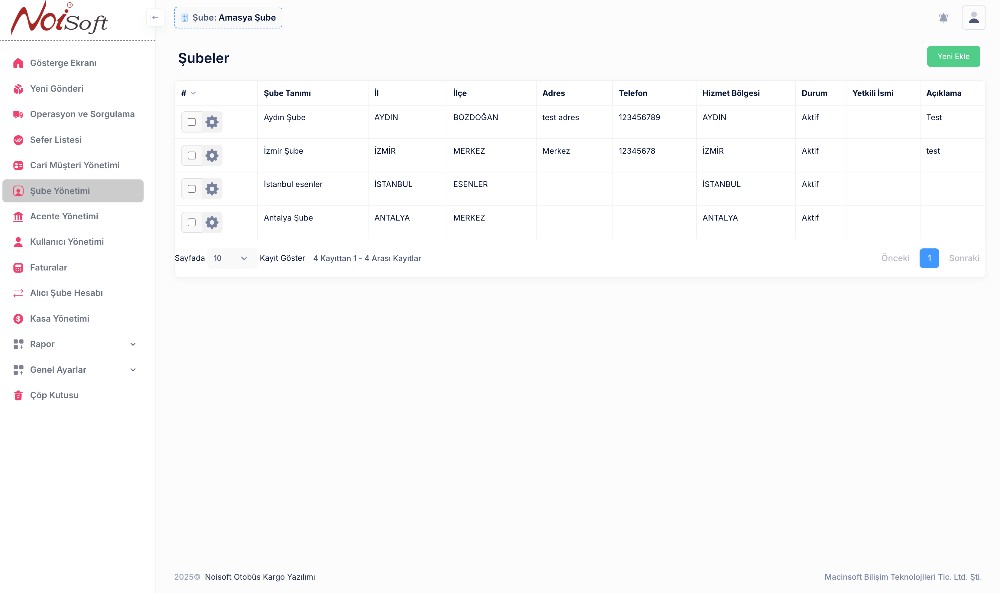Go to Gösterge Ekranı home icon
The image size is (1000, 593).
coord(18,63)
